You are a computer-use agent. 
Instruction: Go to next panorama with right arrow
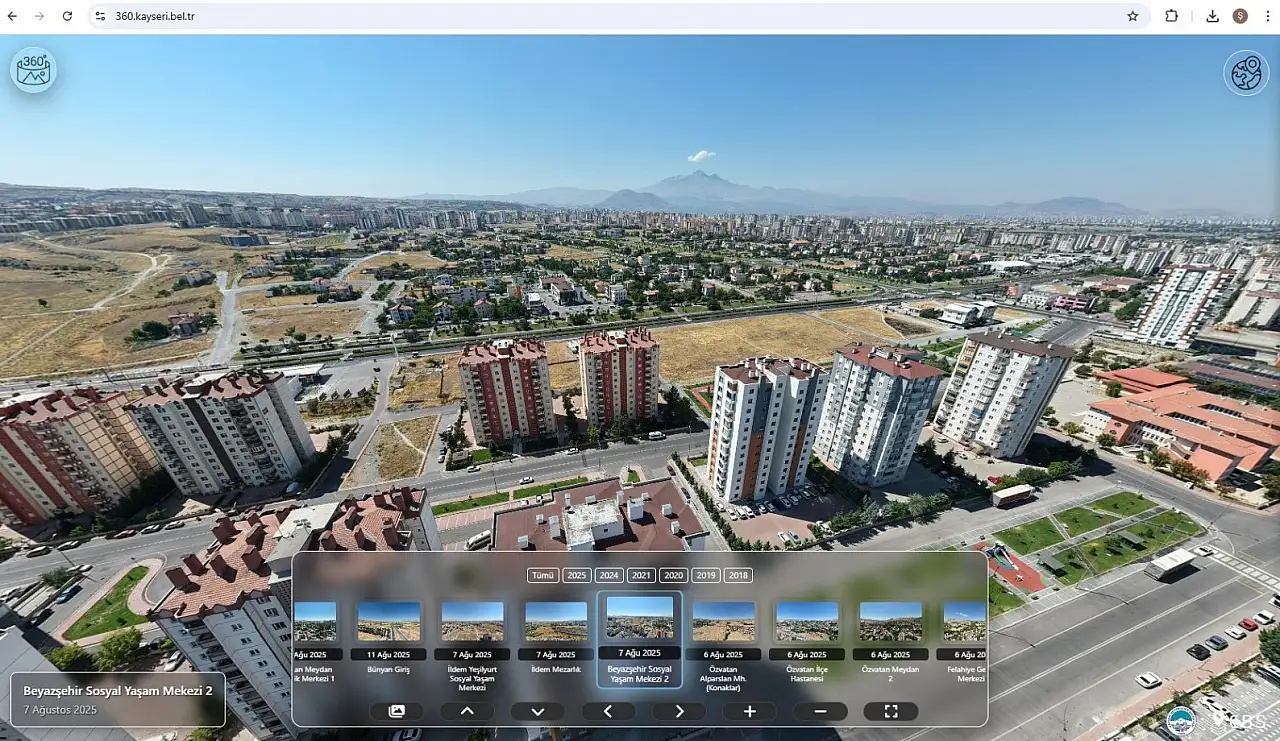[x=679, y=710]
